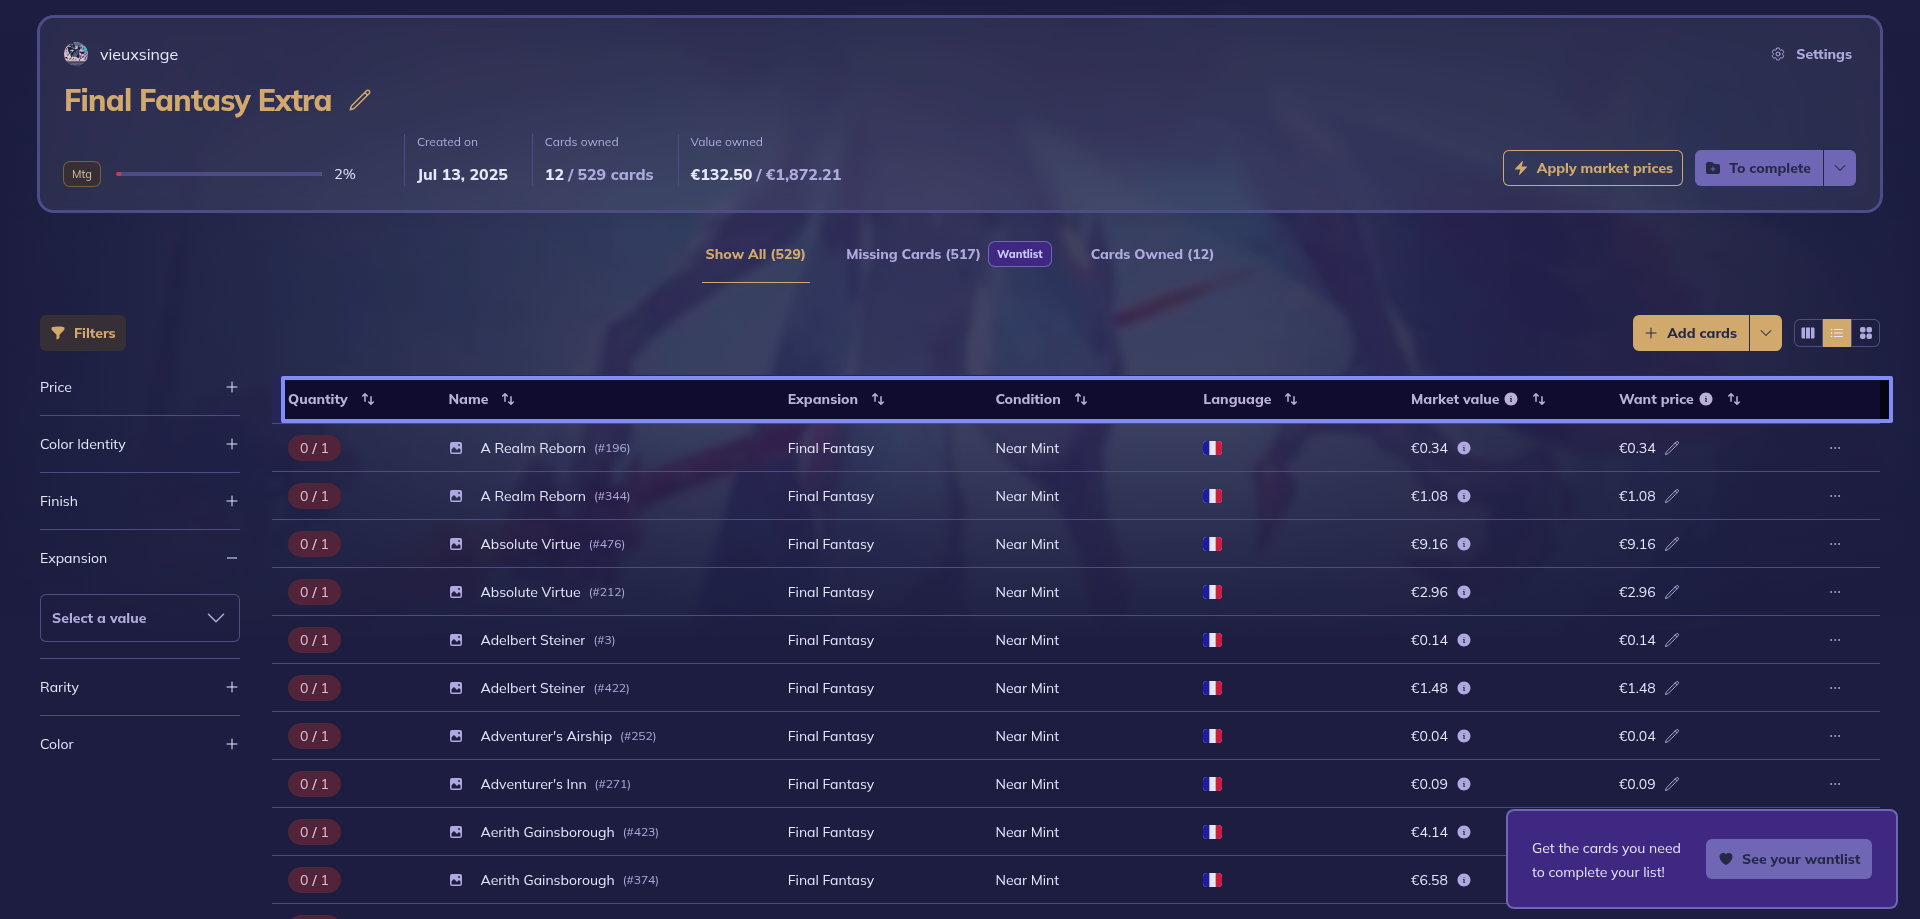Open three-dot menu for A Realm Reborn #196

tap(1835, 448)
